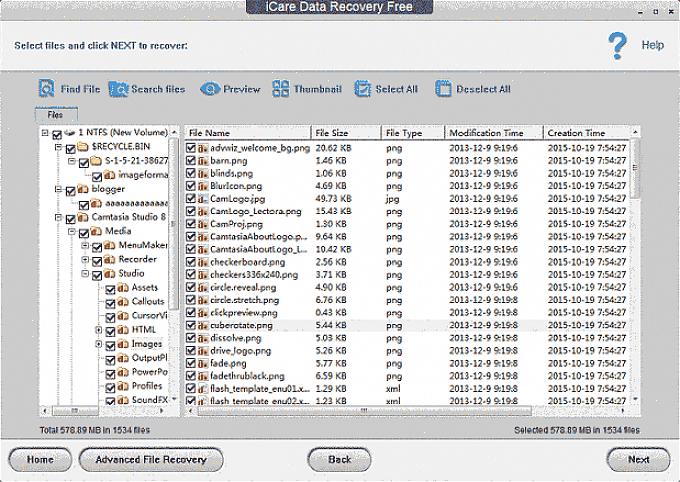Image resolution: width=680 pixels, height=482 pixels.
Task: Toggle checkbox for drive_logo.png
Action: pos(191,351)
